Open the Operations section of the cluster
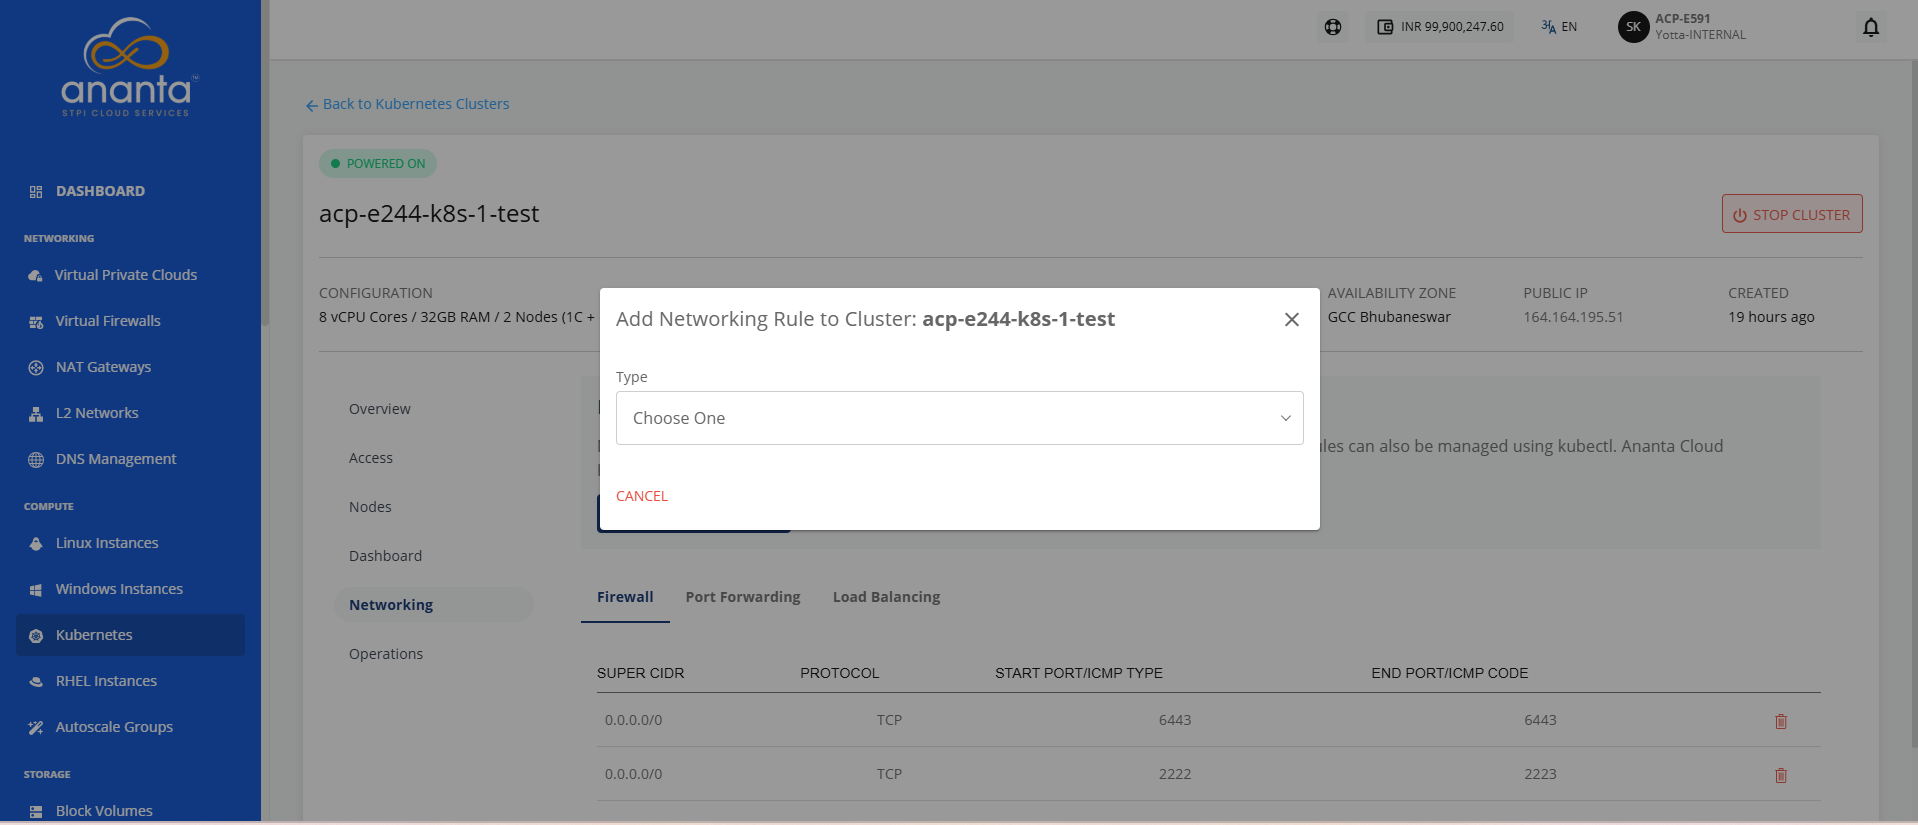 pos(386,654)
